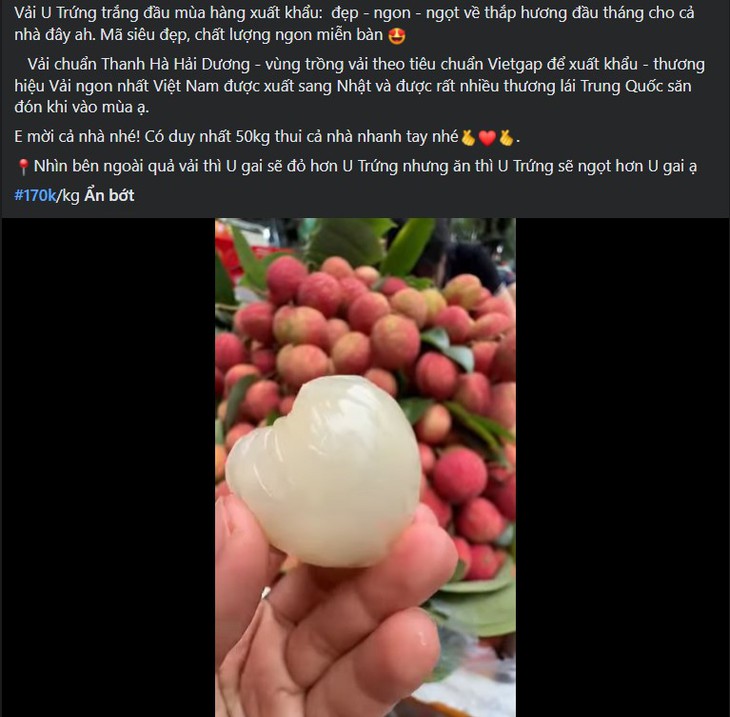Click the heart-eyes emoji after miễn bàn

[397, 36]
